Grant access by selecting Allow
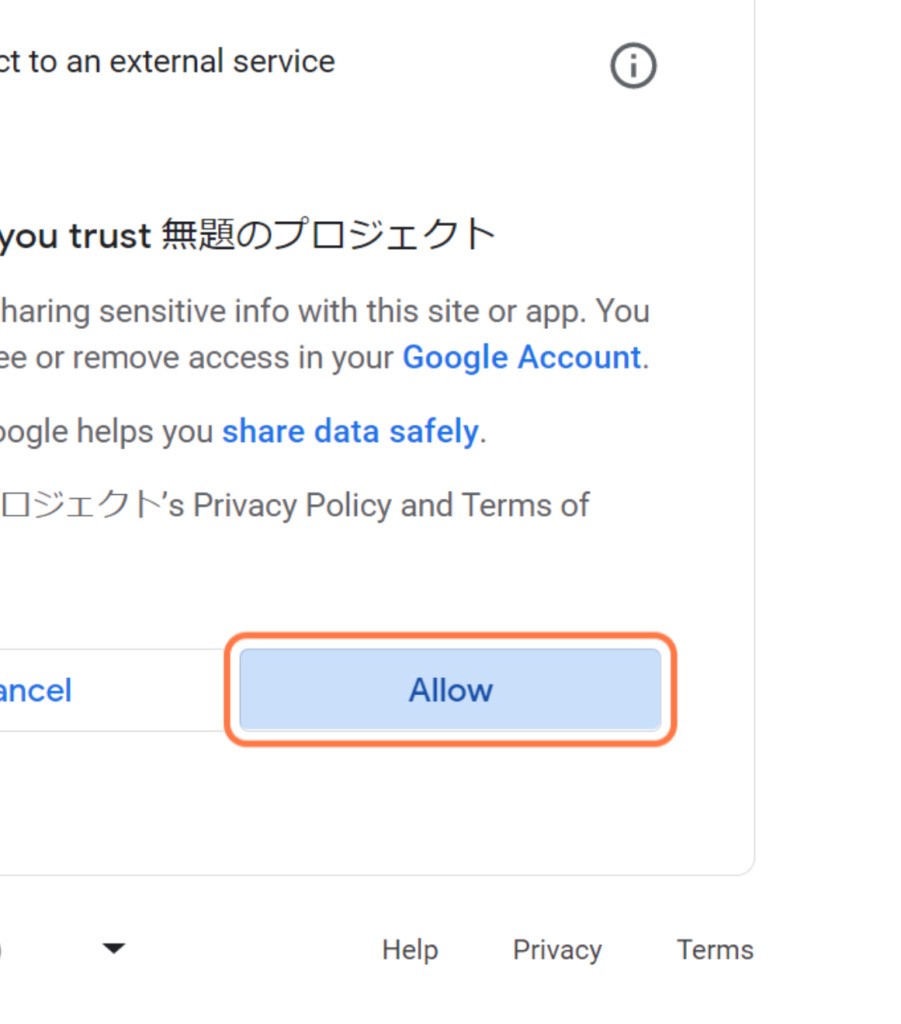The width and height of the screenshot is (901, 1024). pos(450,689)
